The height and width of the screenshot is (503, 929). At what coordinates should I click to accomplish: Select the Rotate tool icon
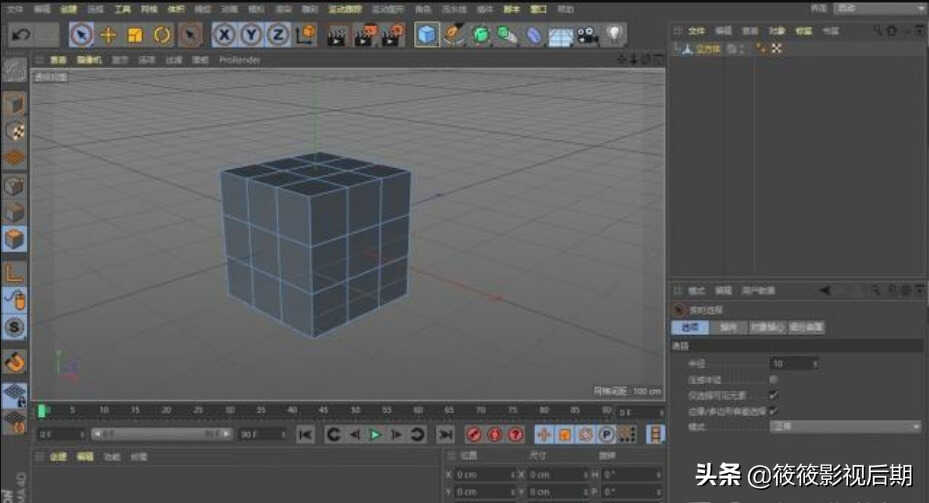[162, 36]
